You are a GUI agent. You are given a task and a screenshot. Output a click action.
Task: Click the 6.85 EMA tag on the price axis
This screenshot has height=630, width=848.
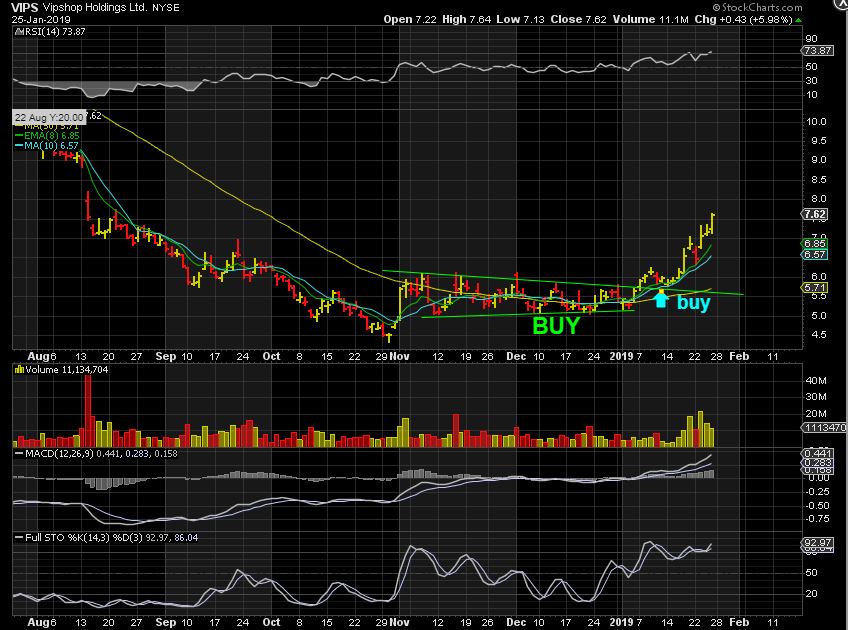click(814, 243)
